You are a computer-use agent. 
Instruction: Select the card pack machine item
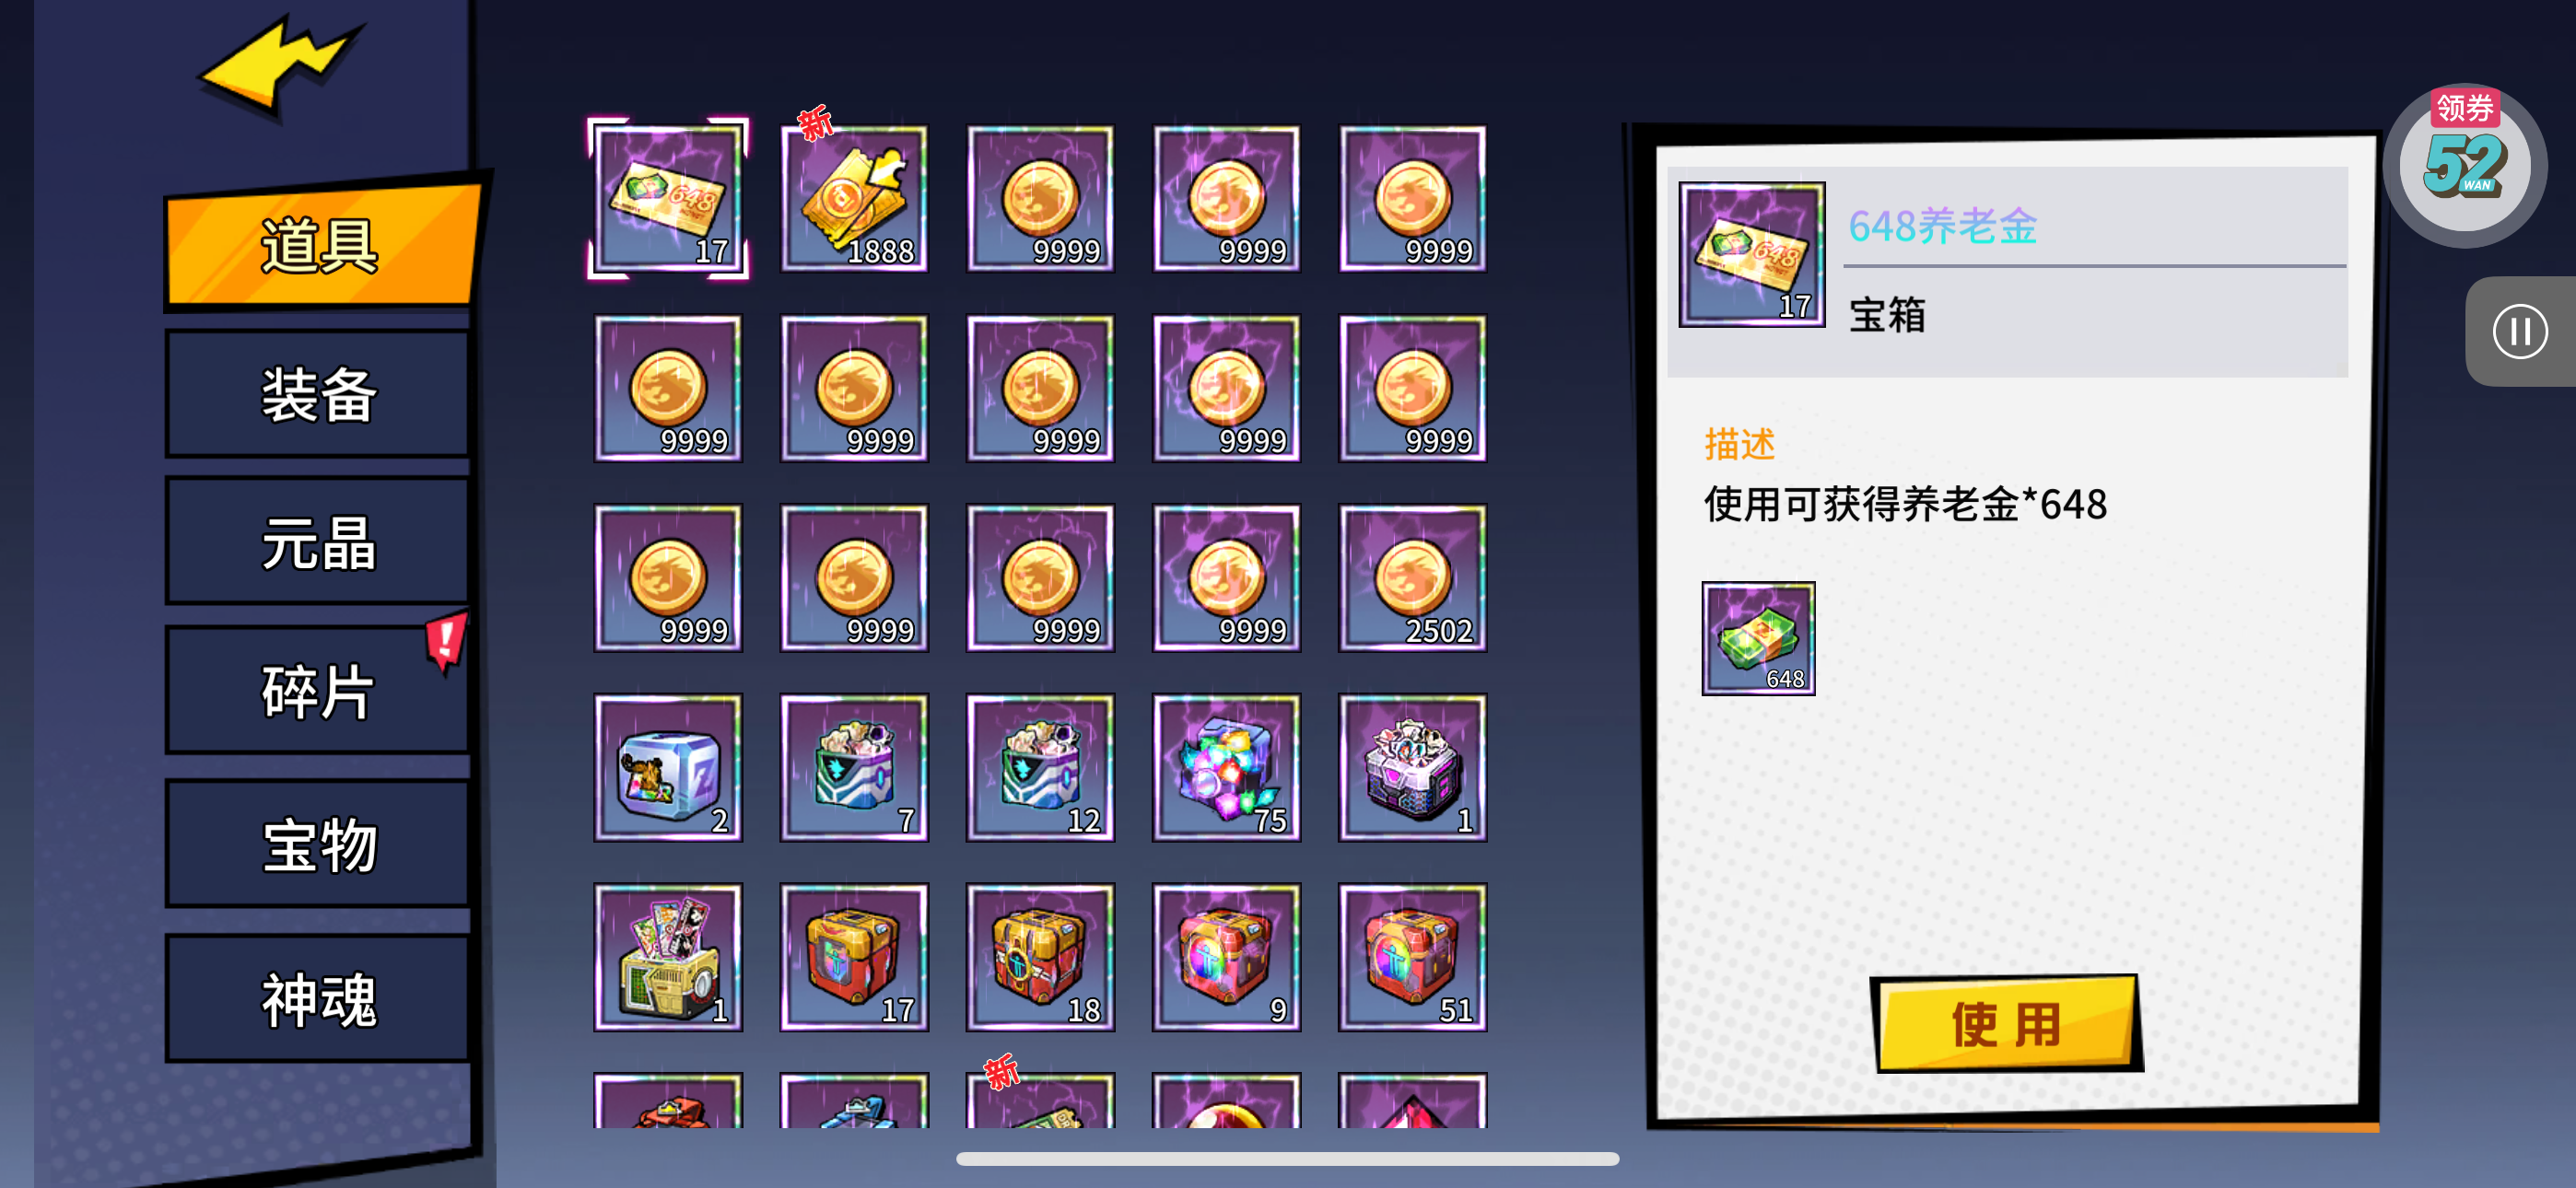(x=668, y=957)
